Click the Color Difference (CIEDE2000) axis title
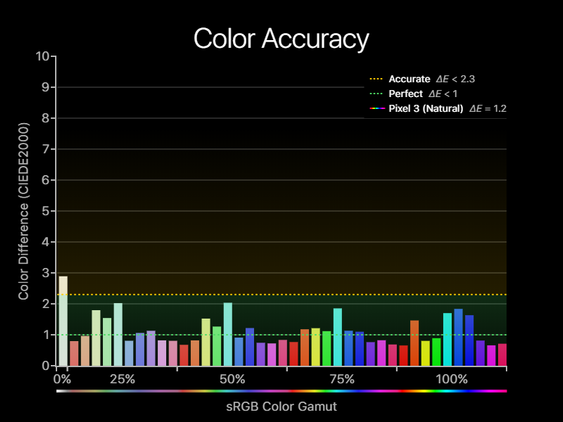Image resolution: width=563 pixels, height=422 pixels. click(23, 211)
